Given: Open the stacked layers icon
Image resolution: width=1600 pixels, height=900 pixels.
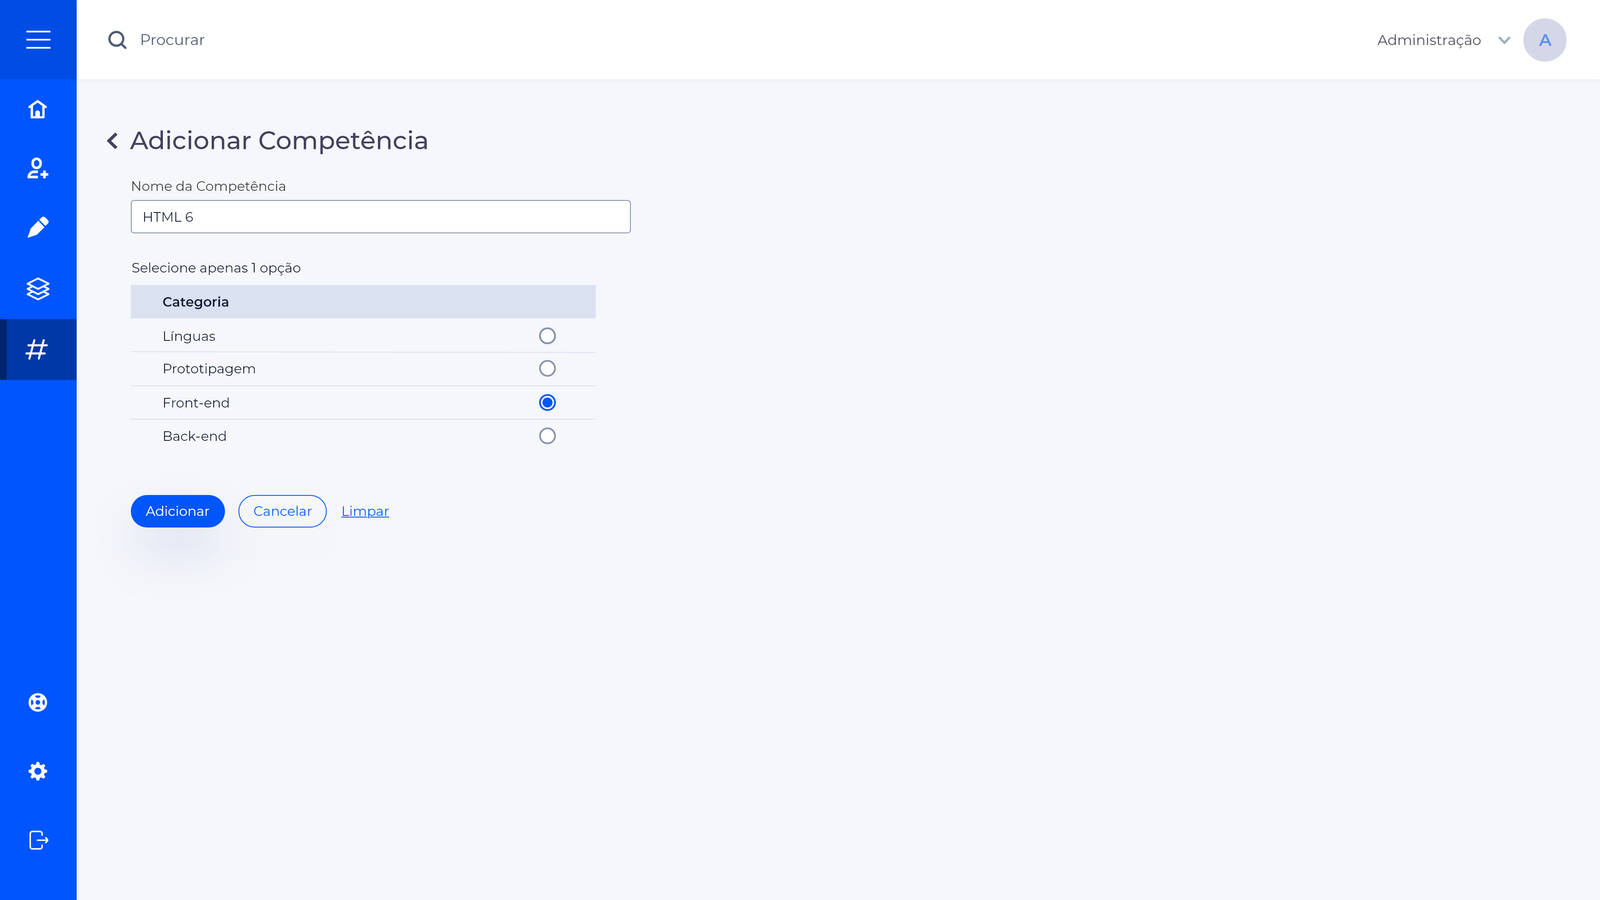Looking at the screenshot, I should point(38,289).
